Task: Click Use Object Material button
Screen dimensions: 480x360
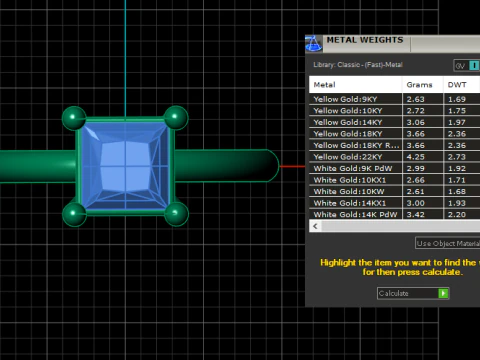Action: tap(448, 243)
